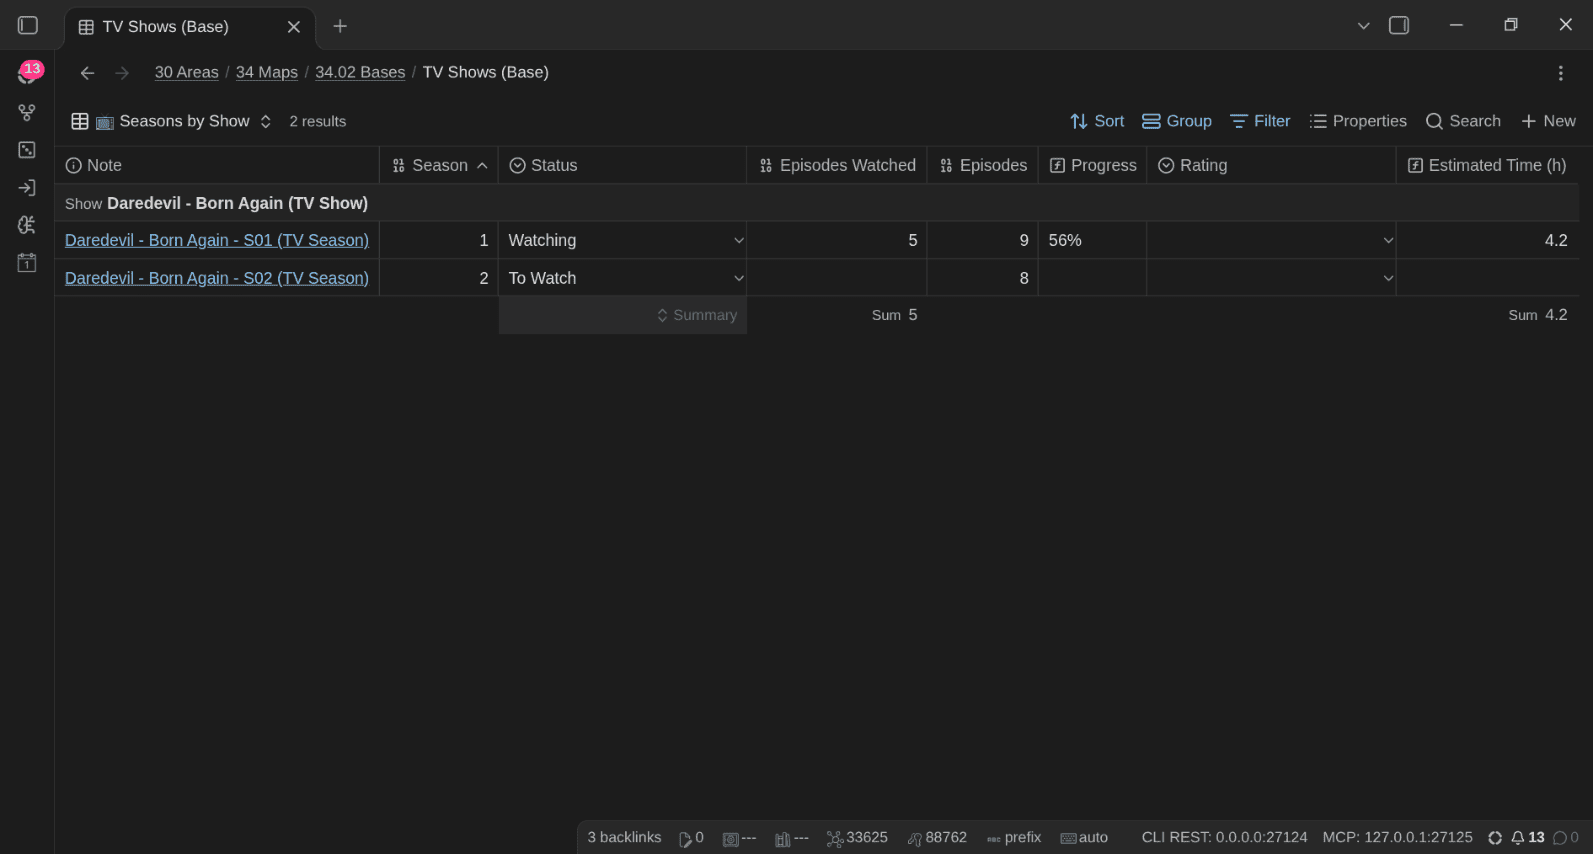Open the Status column Summary selector
Image resolution: width=1593 pixels, height=854 pixels.
(623, 315)
